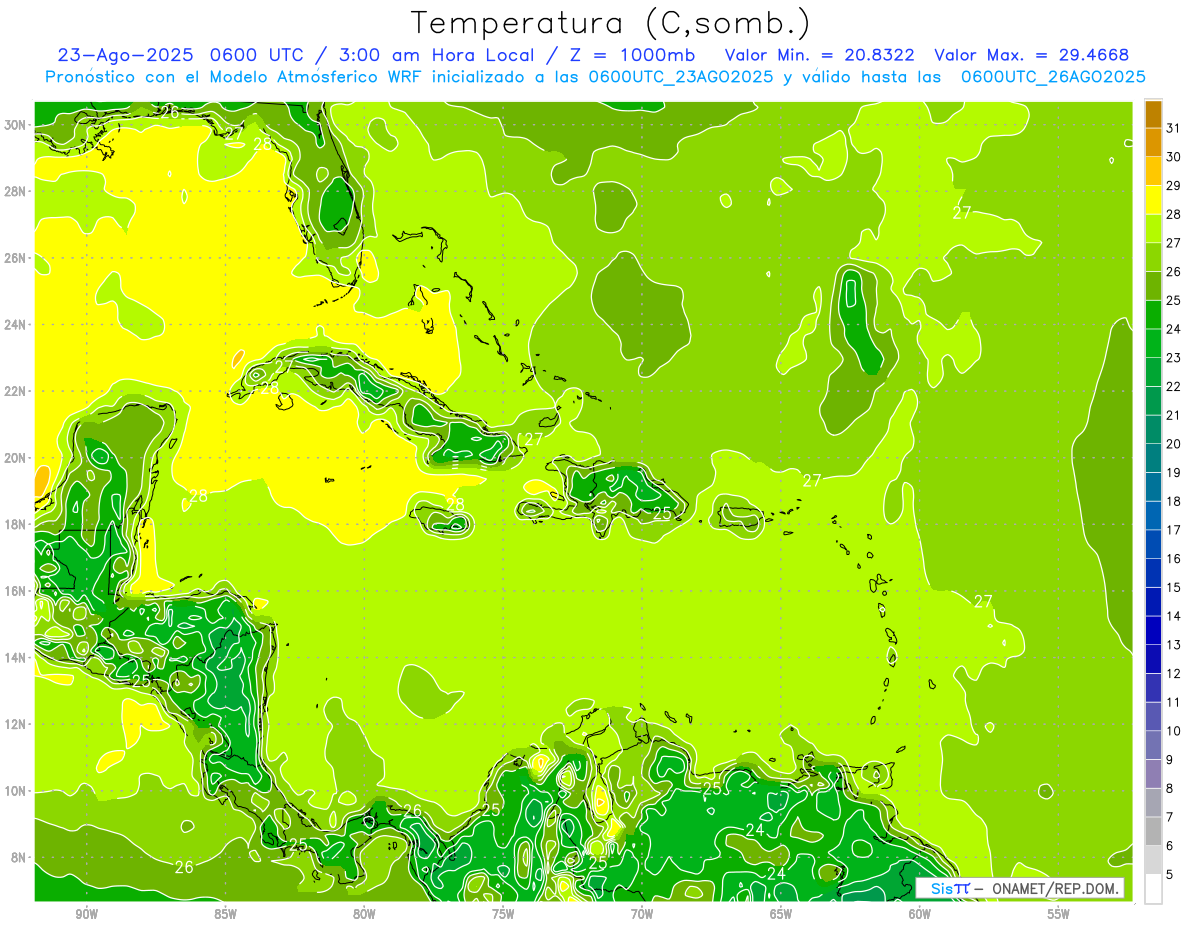Click legend value 29 on the color bar
The height and width of the screenshot is (927, 1200).
(x=1174, y=186)
